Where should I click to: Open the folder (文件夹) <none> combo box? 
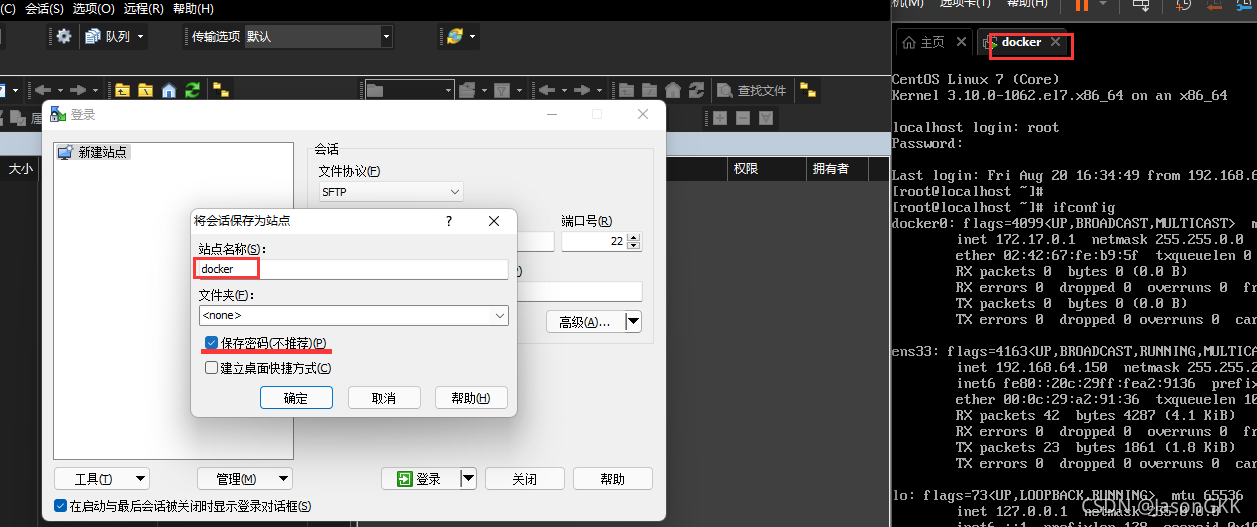click(x=354, y=315)
